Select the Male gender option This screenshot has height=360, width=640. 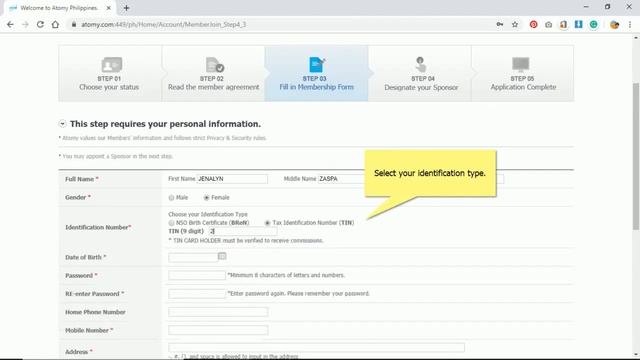171,198
